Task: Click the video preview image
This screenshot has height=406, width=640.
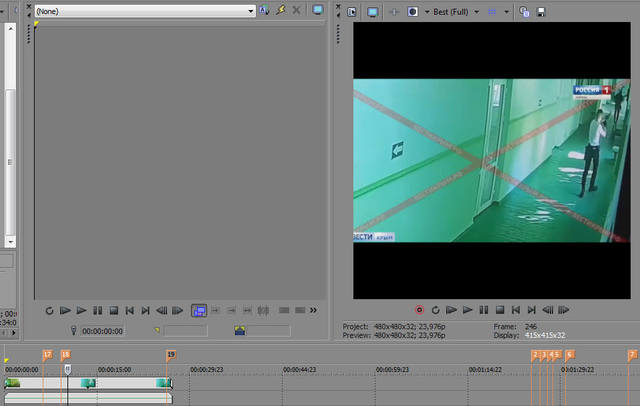Action: pyautogui.click(x=491, y=160)
